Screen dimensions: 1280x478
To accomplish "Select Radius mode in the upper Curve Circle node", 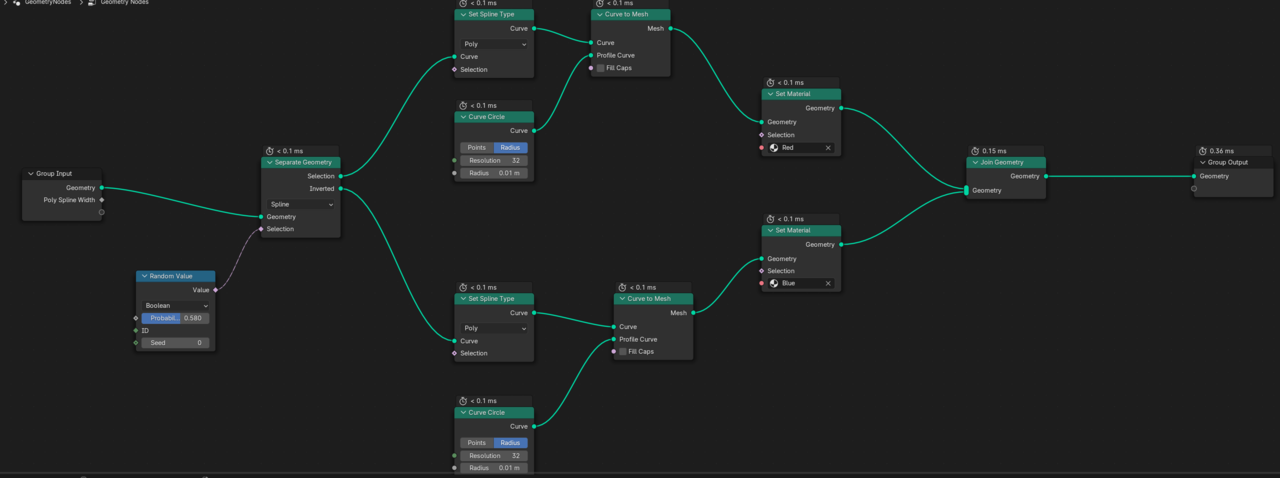I will [510, 147].
